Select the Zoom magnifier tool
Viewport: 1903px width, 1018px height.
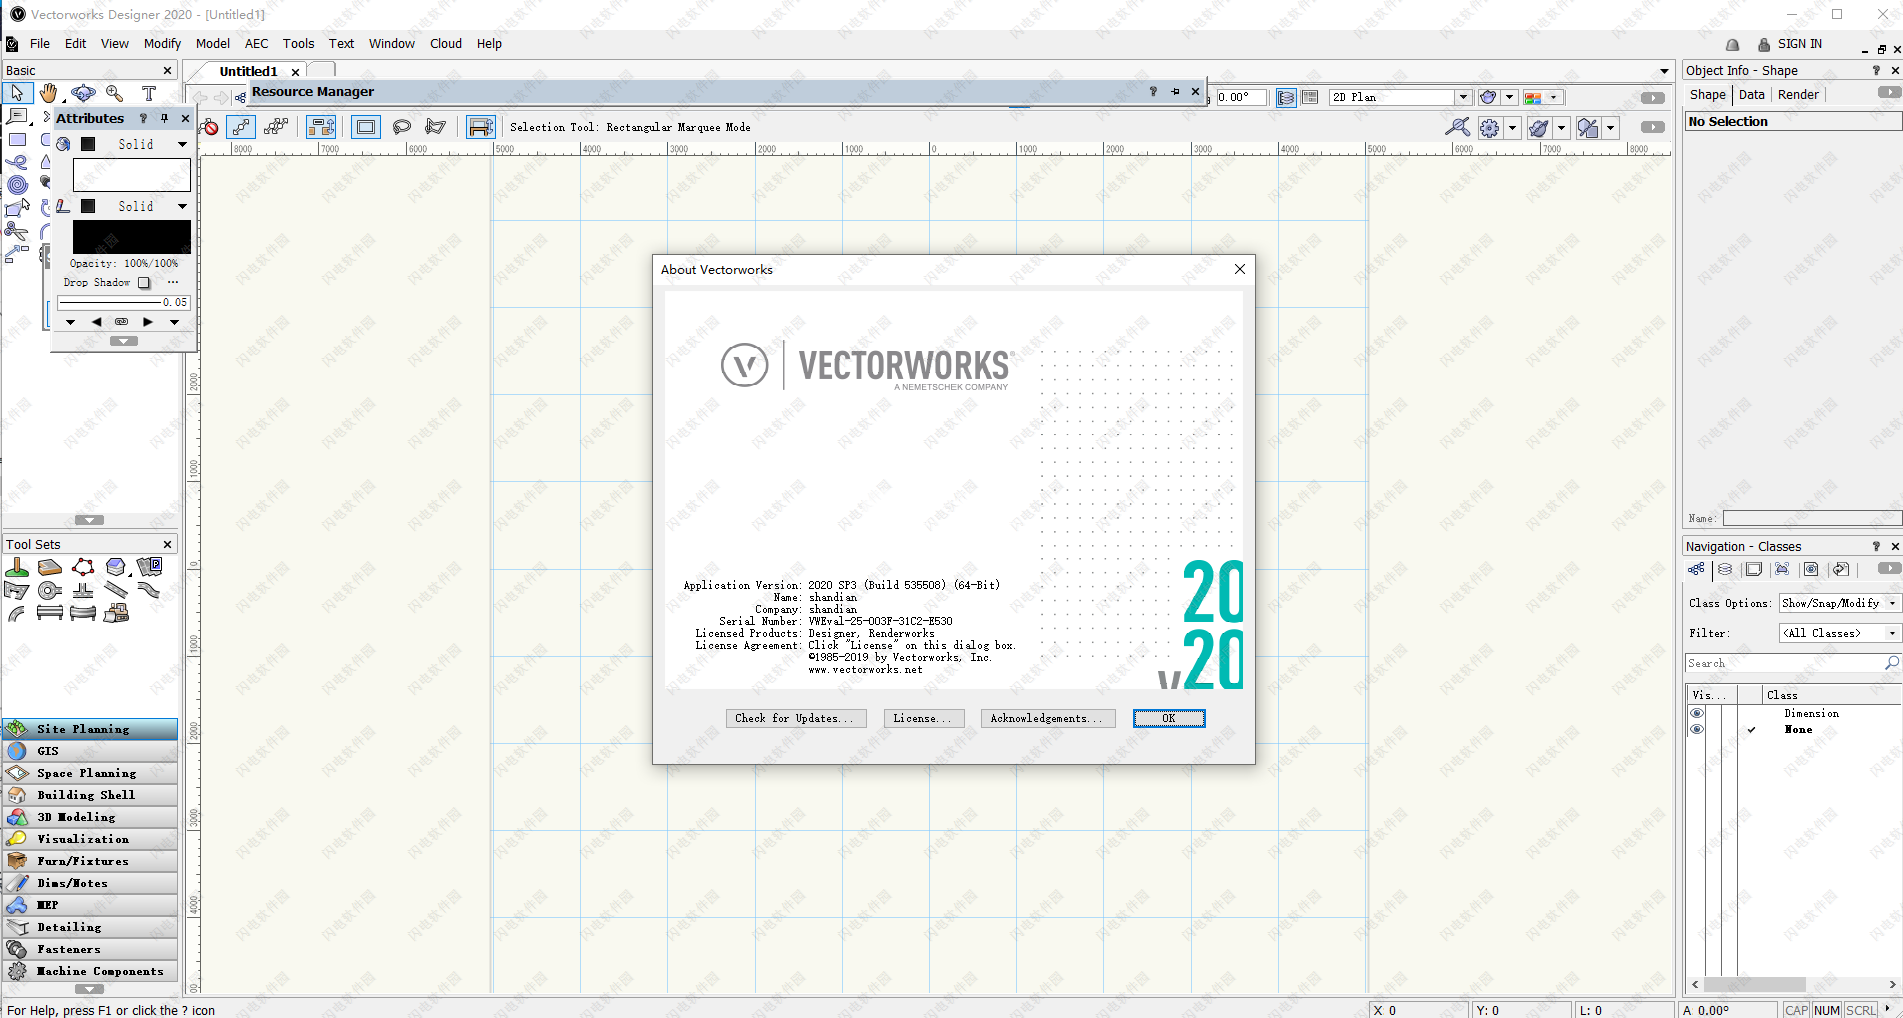pos(115,93)
